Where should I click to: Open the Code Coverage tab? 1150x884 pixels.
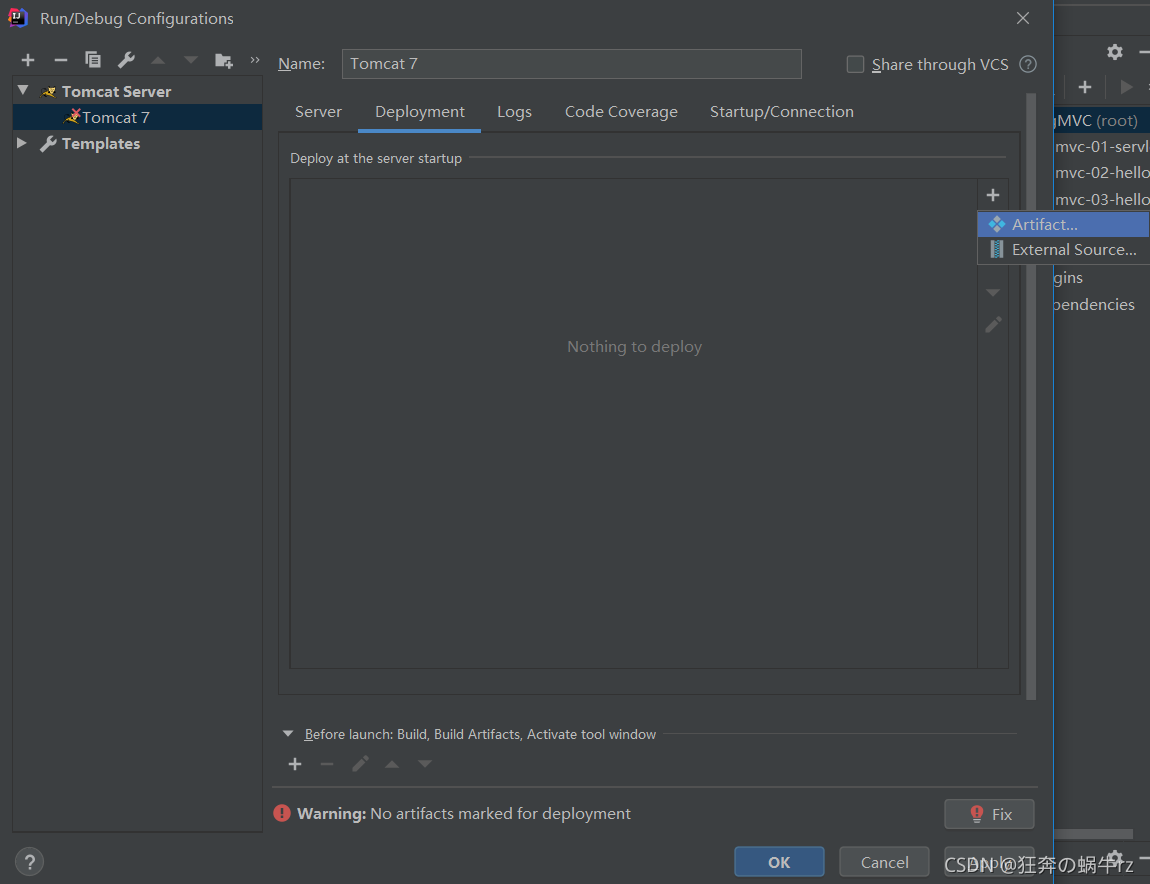pyautogui.click(x=621, y=112)
